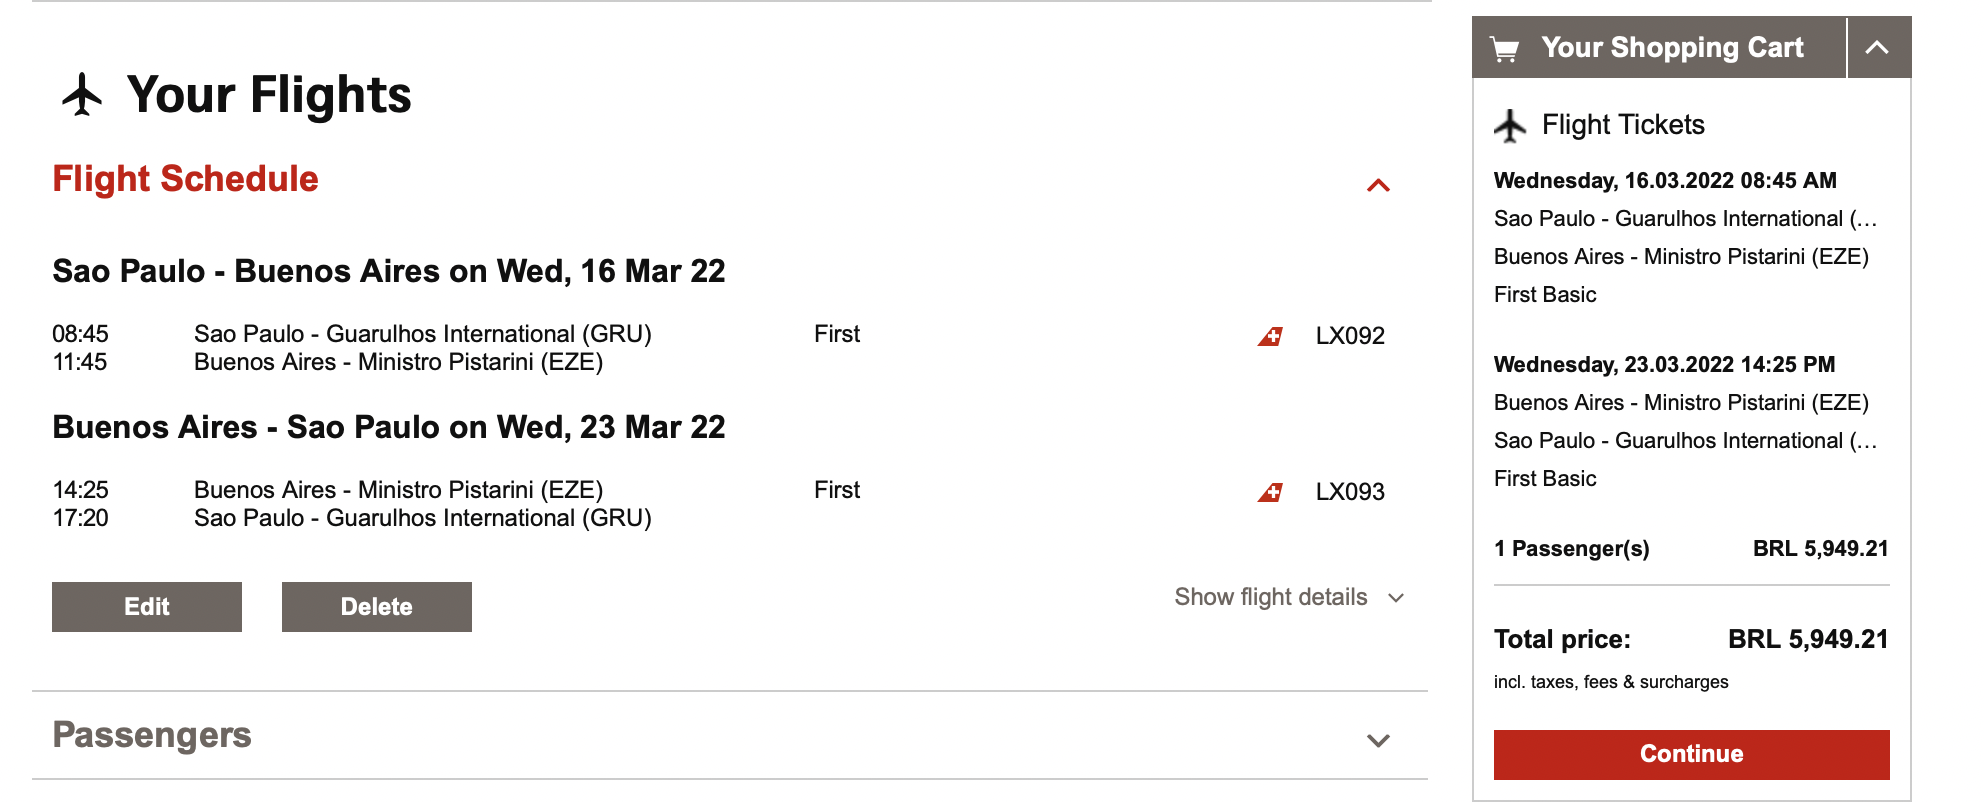Click the shopping cart icon
This screenshot has height=802, width=1984.
pos(1504,49)
